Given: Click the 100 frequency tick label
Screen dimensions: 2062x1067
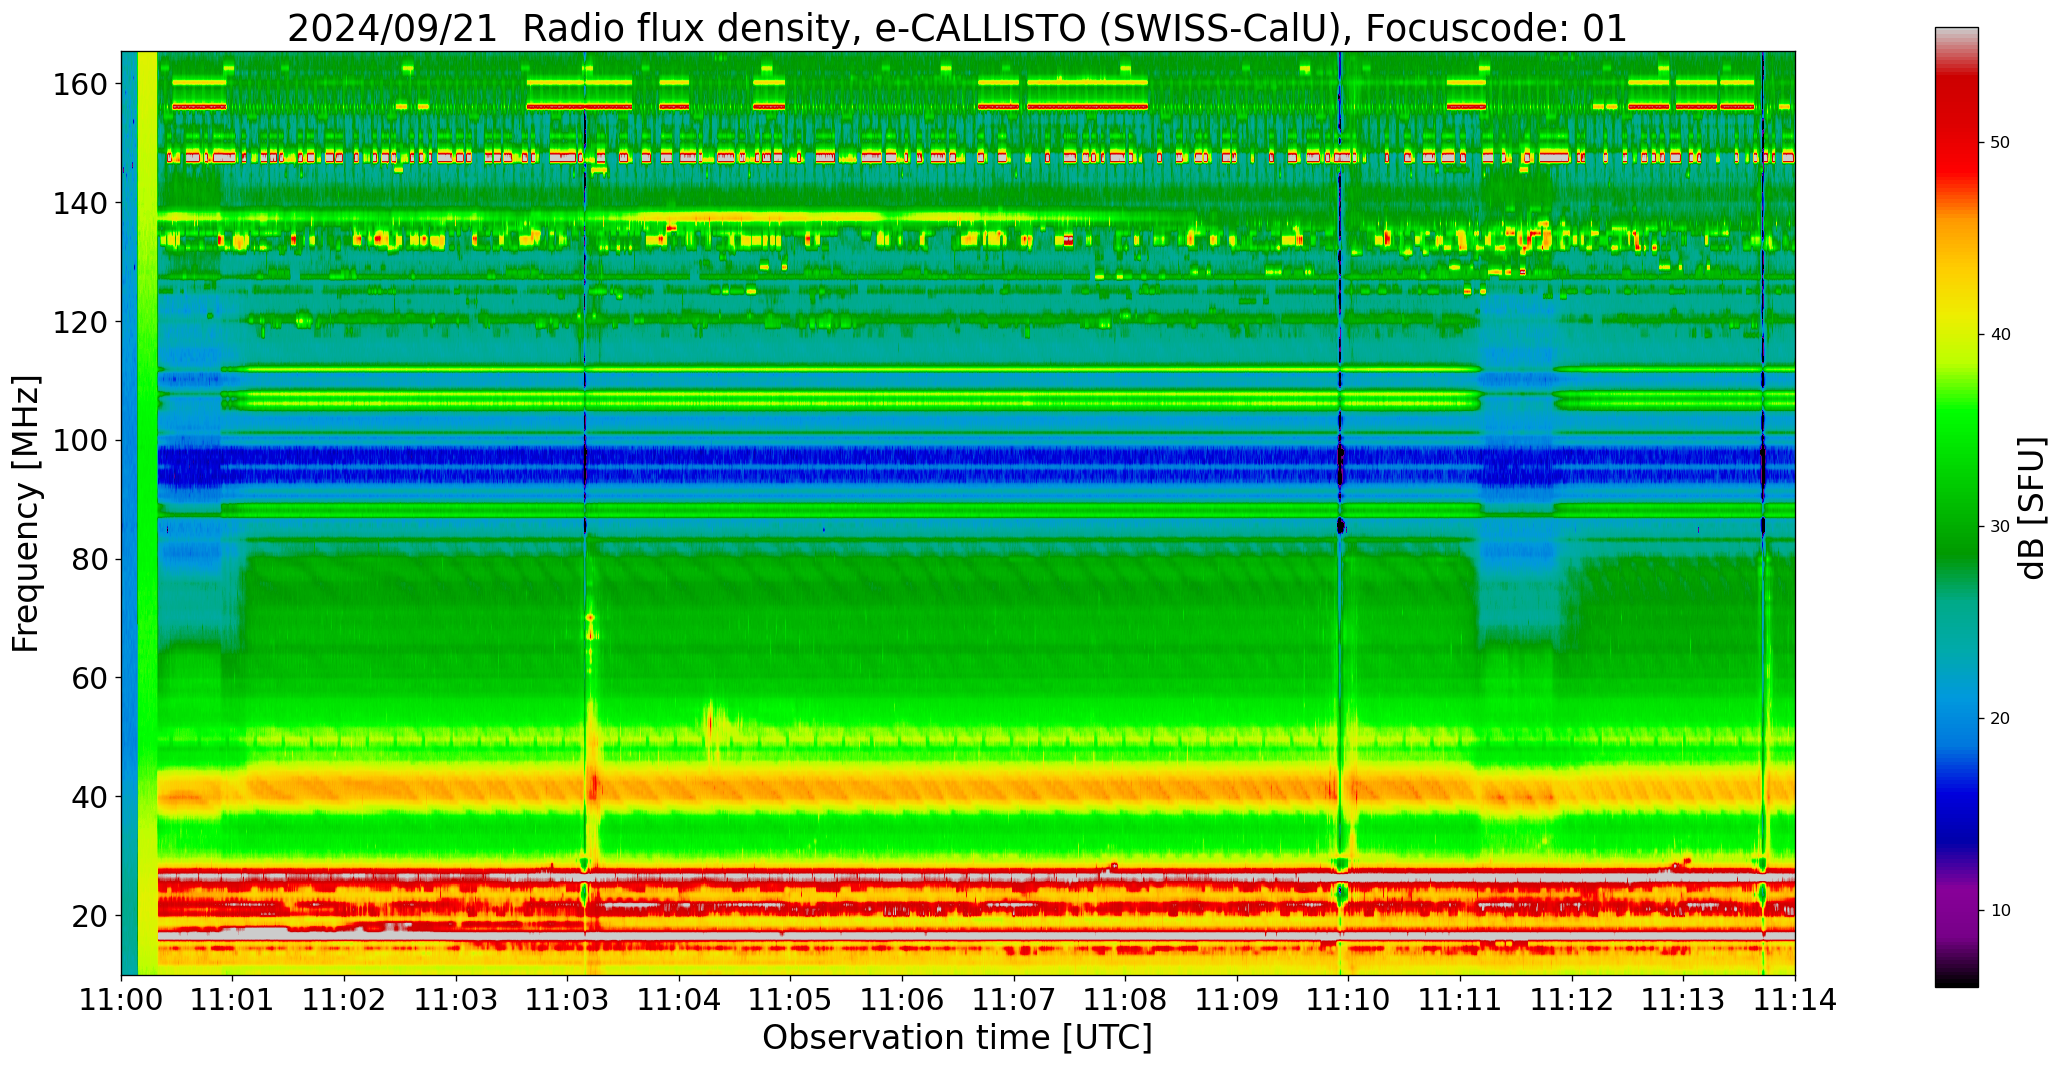Looking at the screenshot, I should tap(80, 441).
